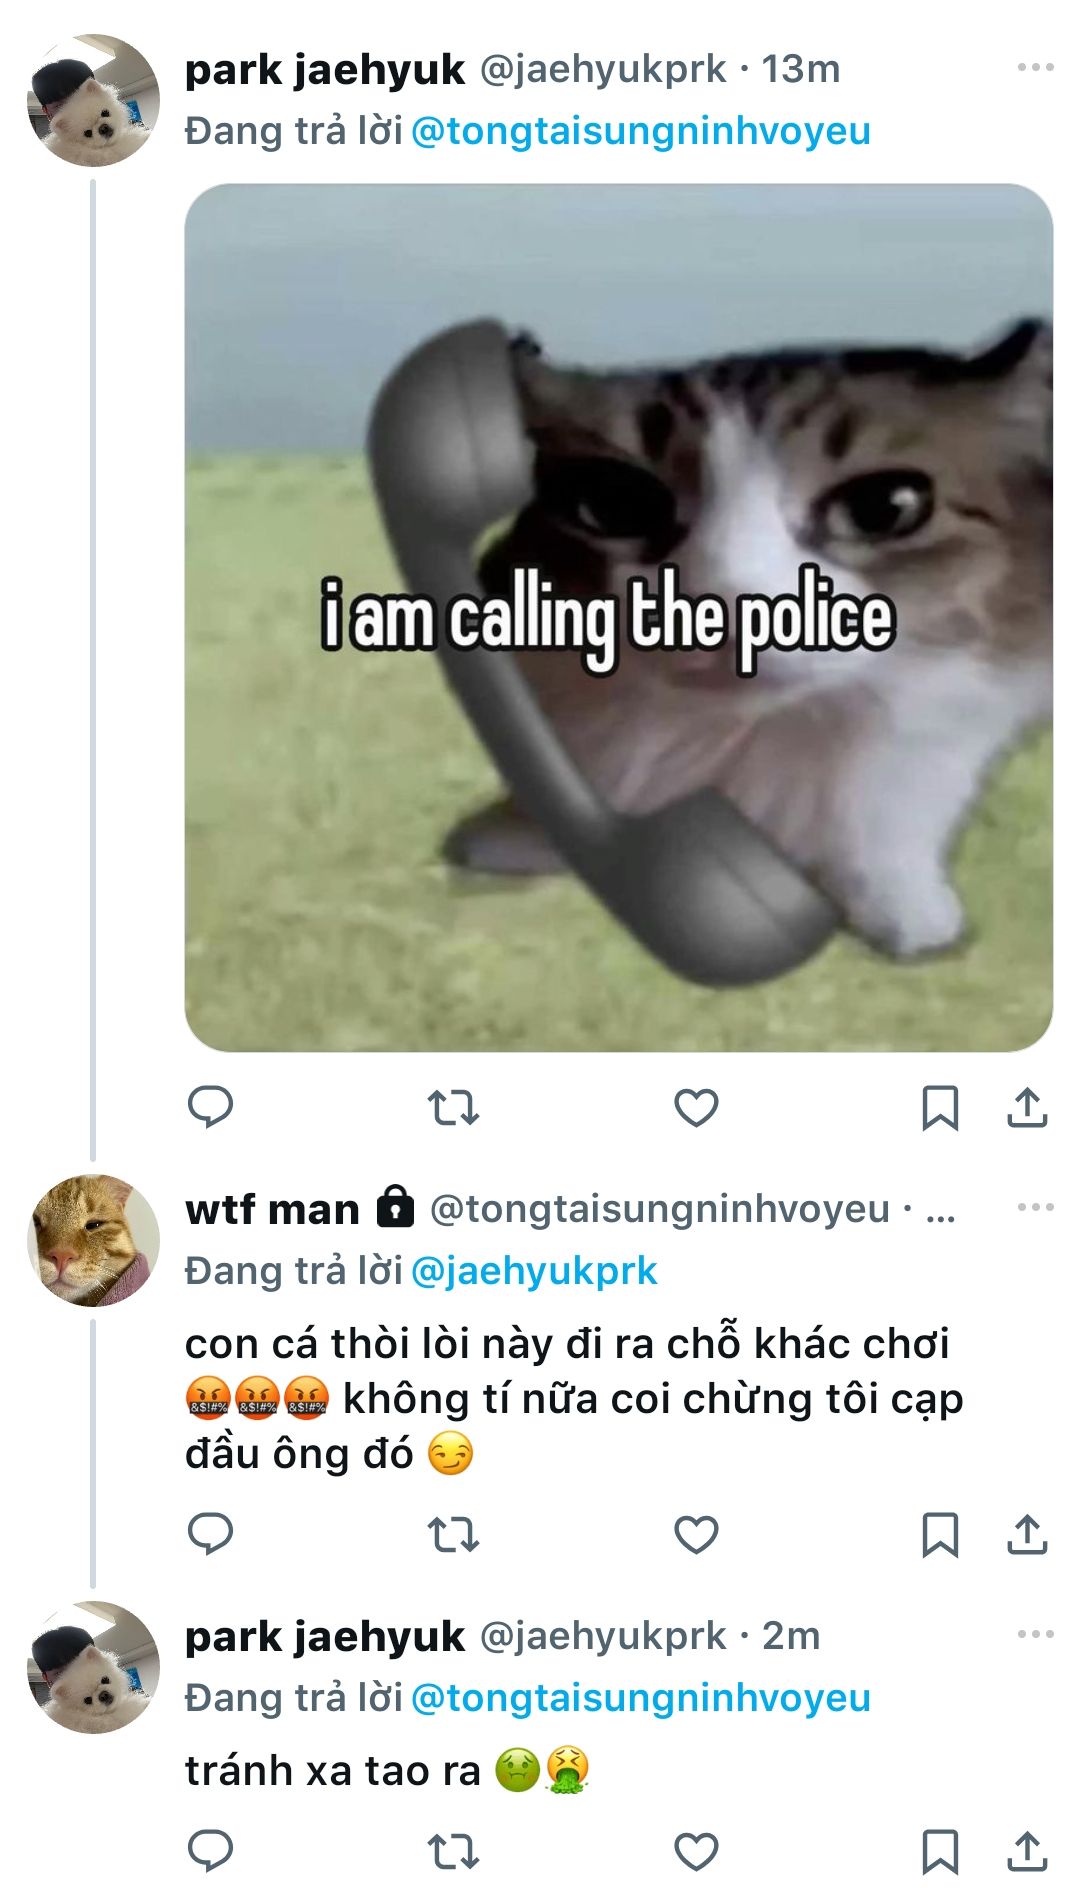Viewport: 1080px width, 1895px height.
Task: Open the "i am calling the police" cat image
Action: click(x=618, y=617)
